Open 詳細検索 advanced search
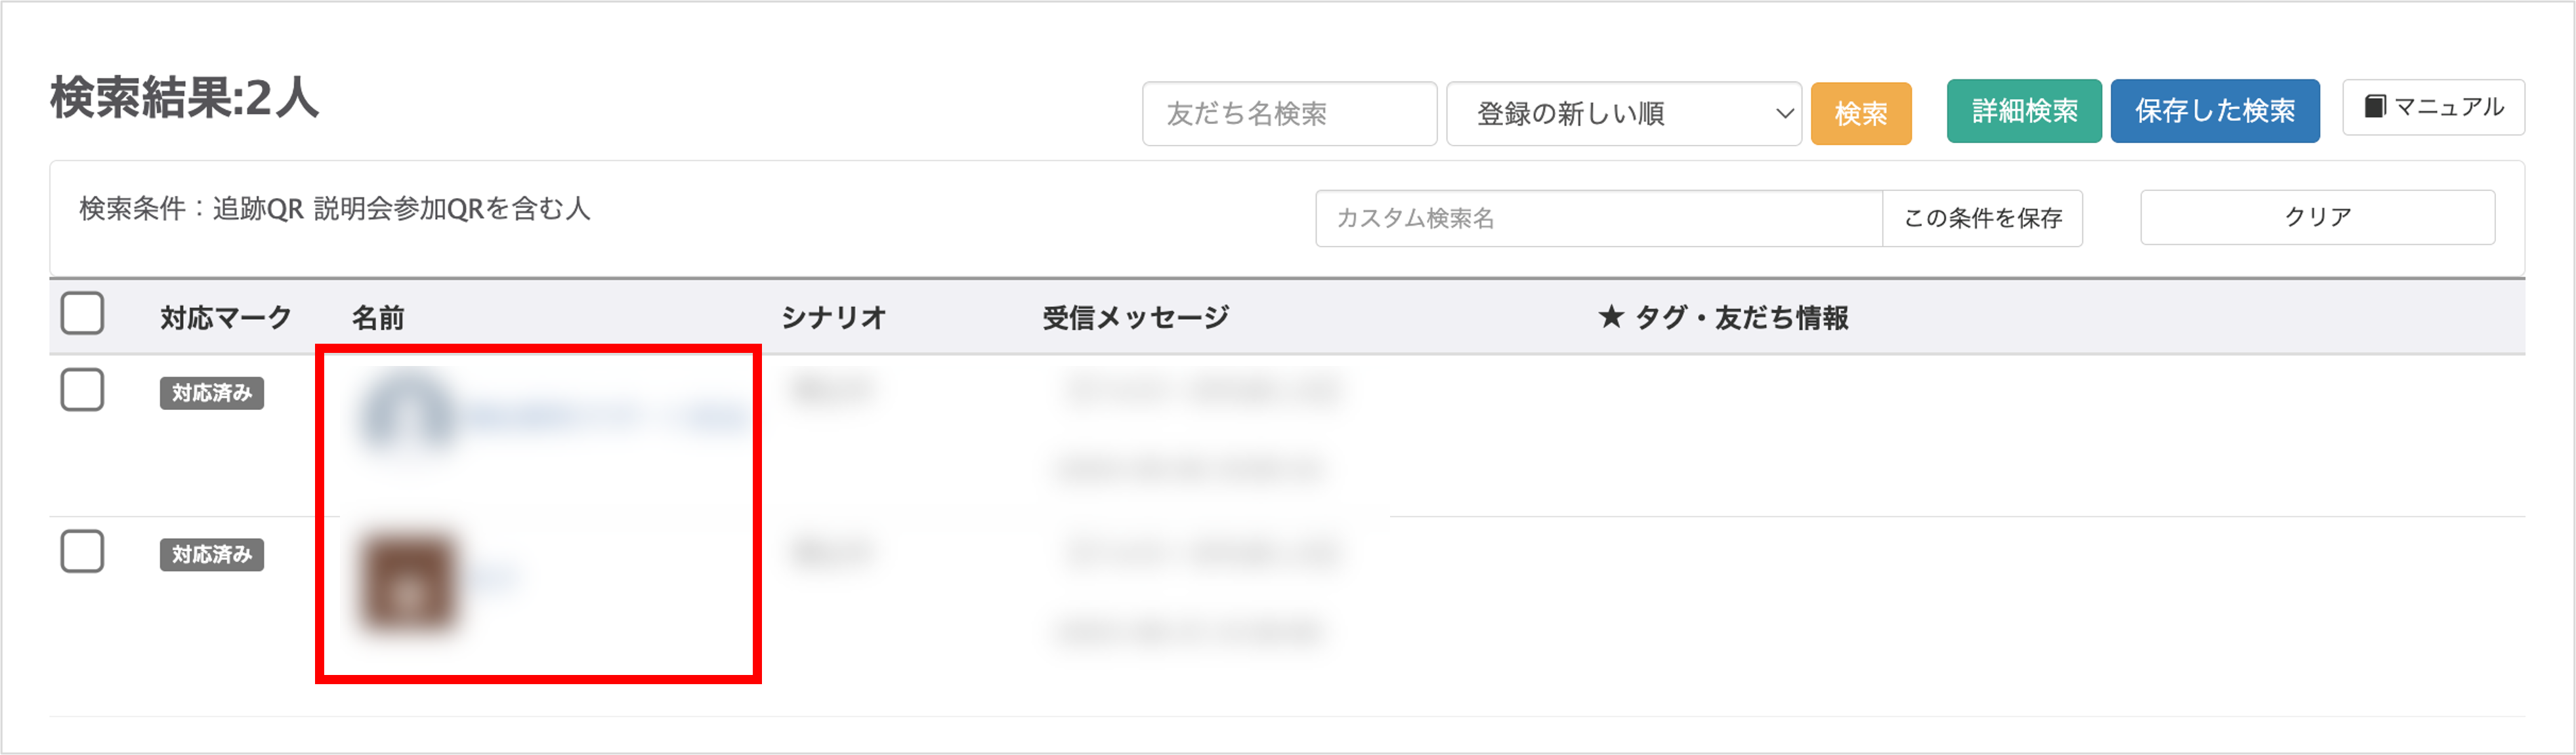This screenshot has height=755, width=2576. click(2024, 111)
